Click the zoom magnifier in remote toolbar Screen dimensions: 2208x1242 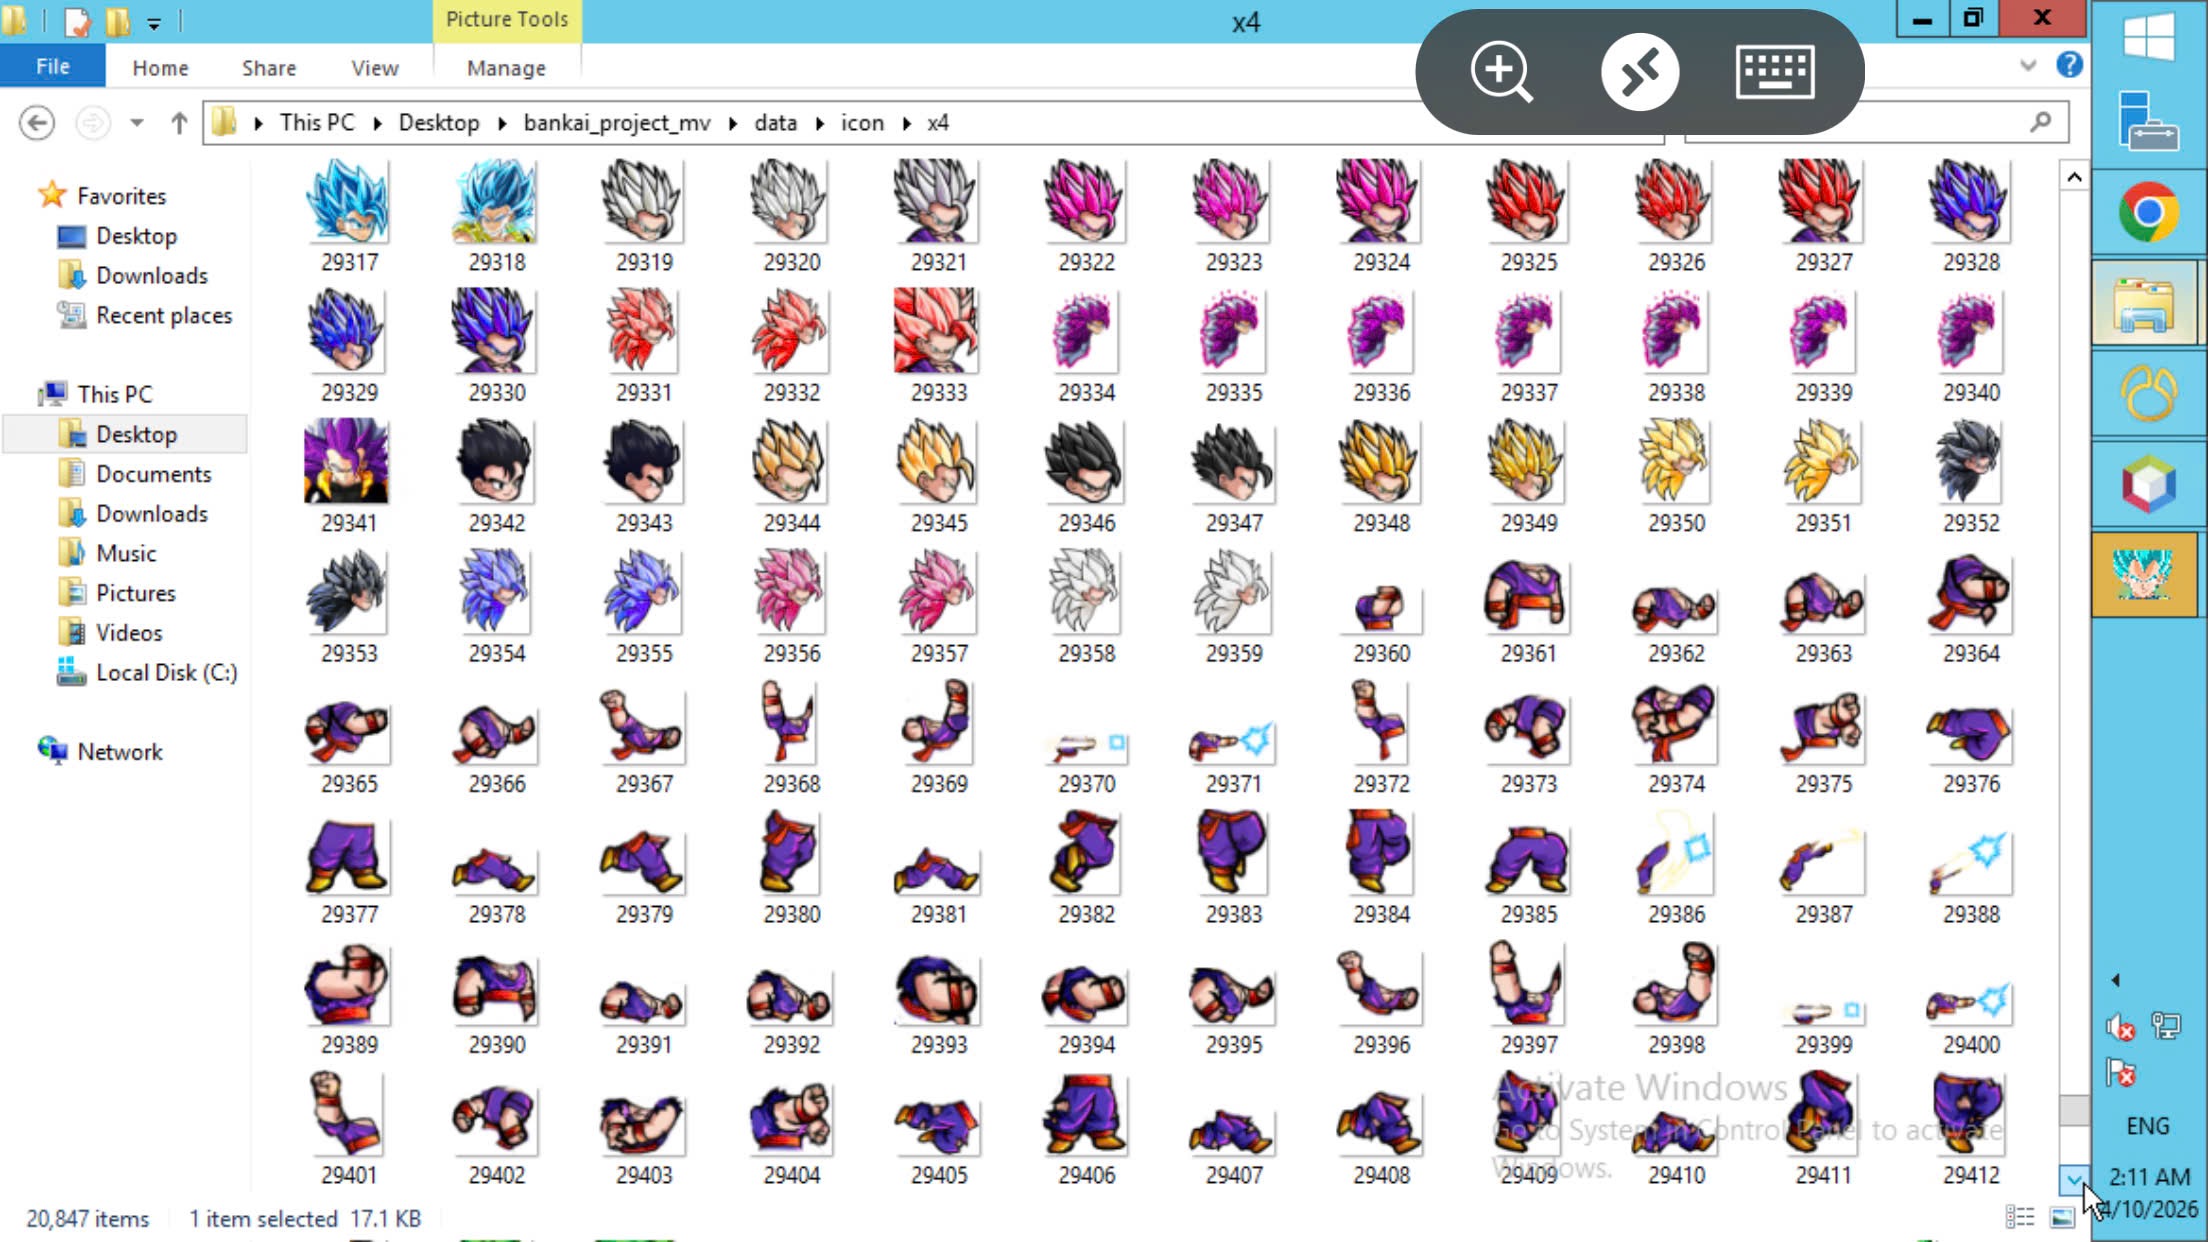coord(1500,72)
